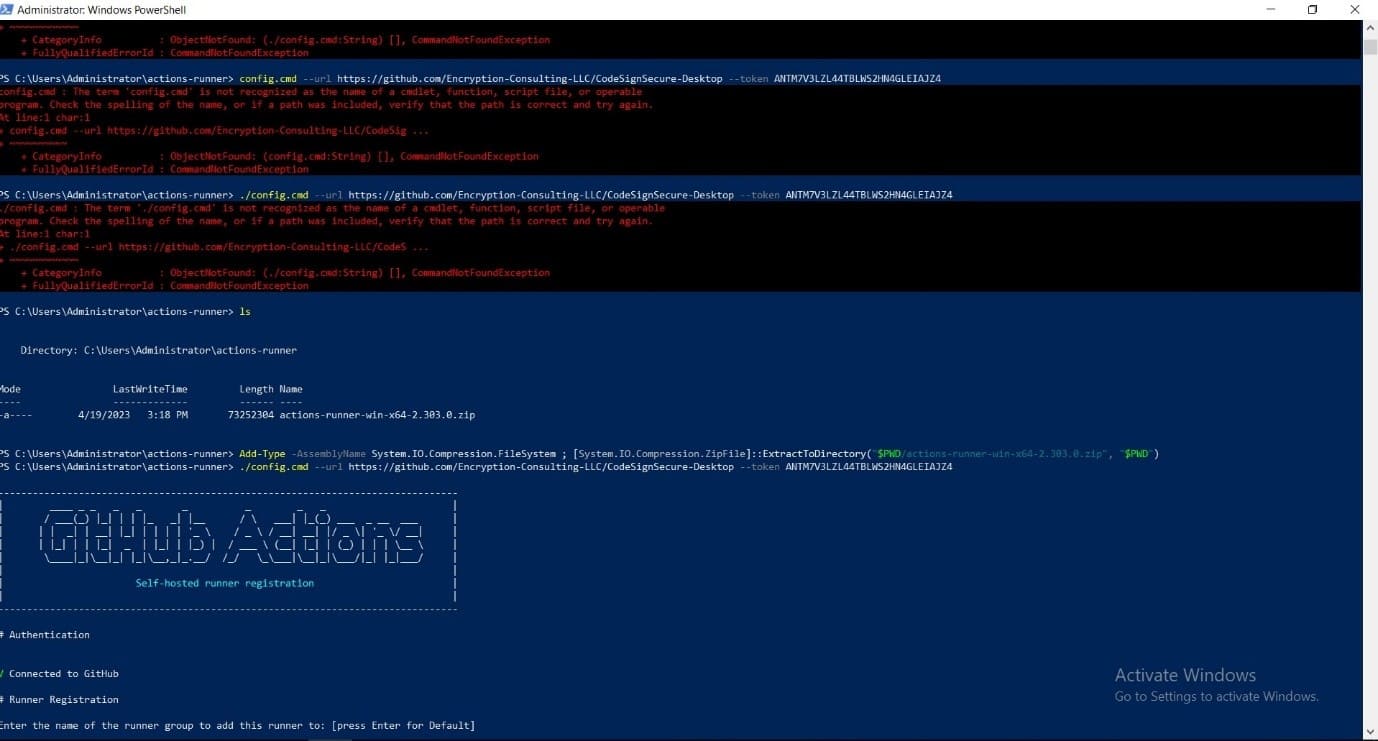Click the PowerShell icon in title bar

point(8,9)
